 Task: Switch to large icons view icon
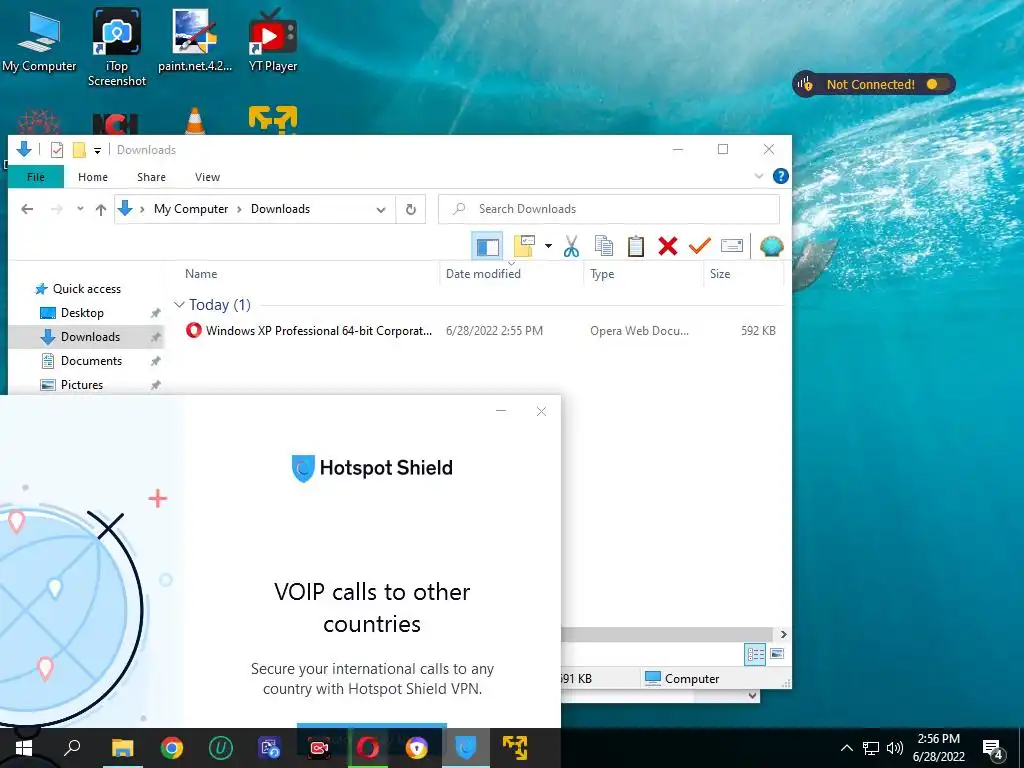click(x=777, y=654)
